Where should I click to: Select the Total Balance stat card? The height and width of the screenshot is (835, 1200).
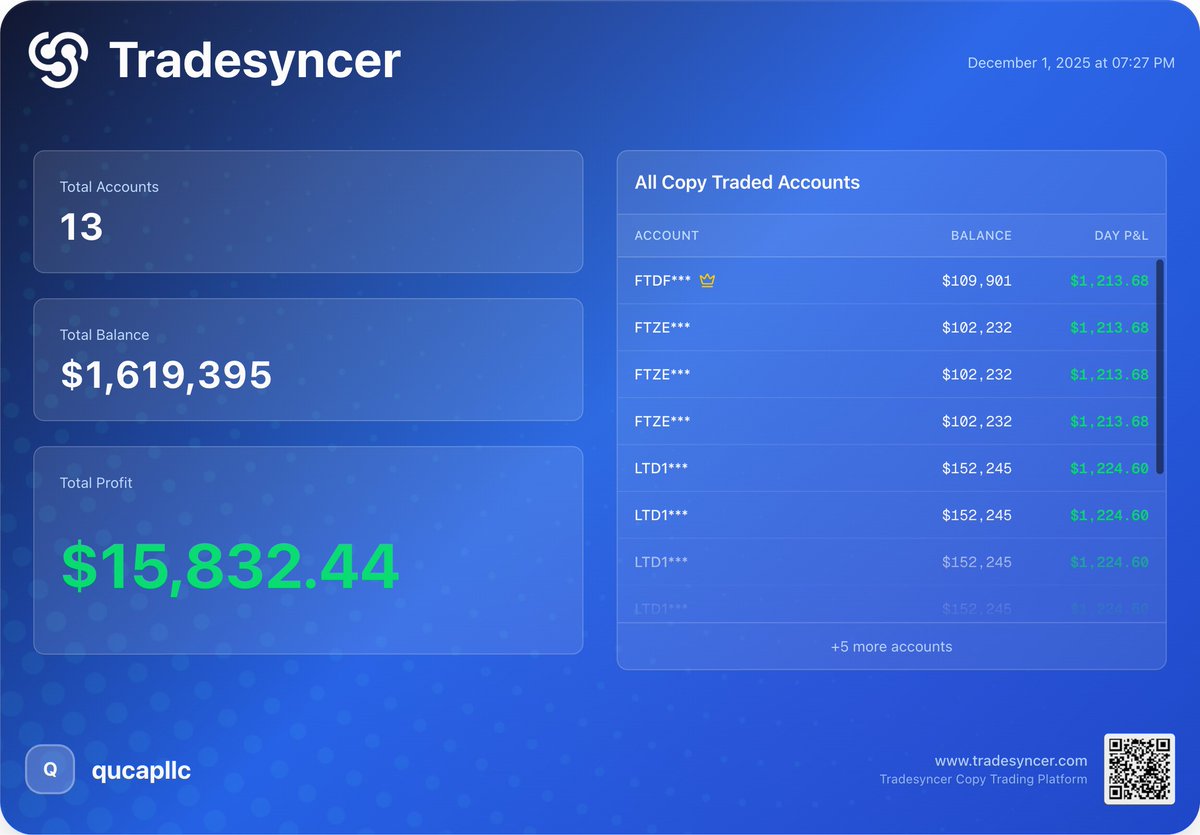point(307,359)
